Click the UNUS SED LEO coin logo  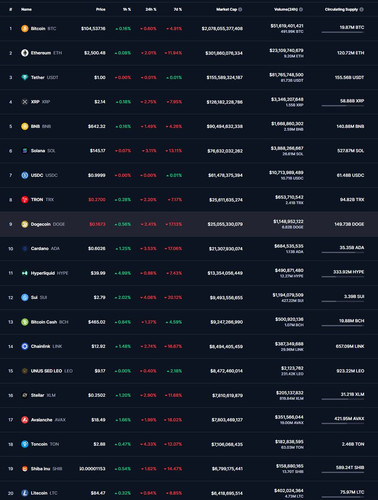click(x=25, y=371)
